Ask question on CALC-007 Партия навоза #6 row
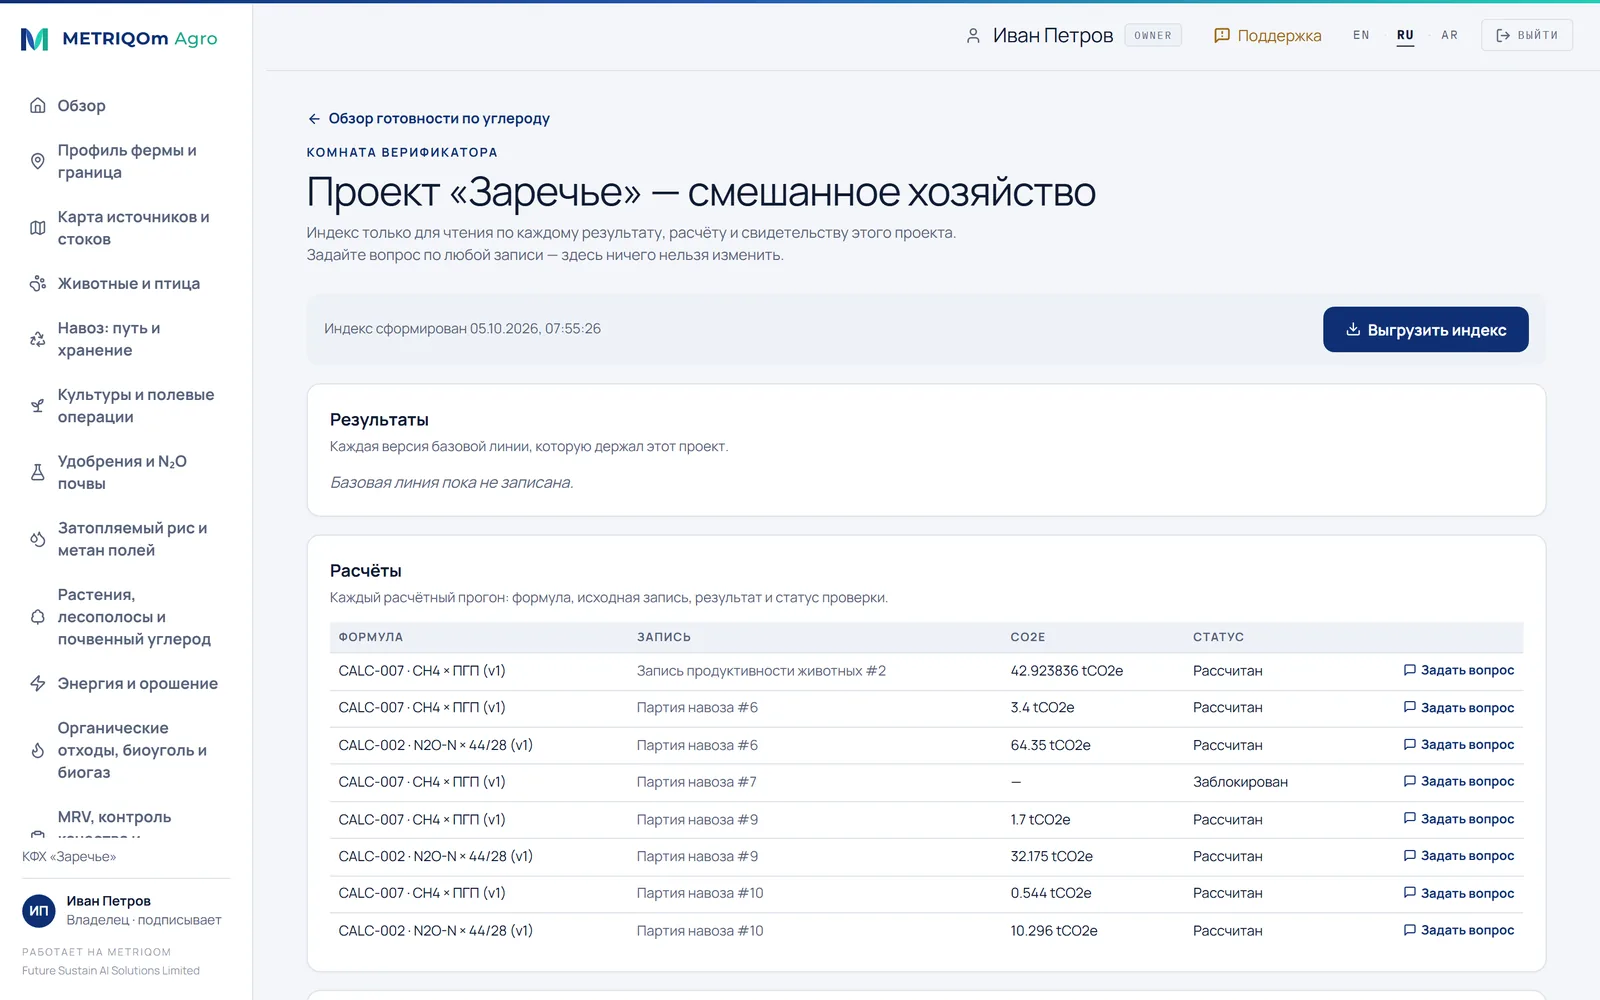This screenshot has height=1000, width=1600. click(1458, 708)
